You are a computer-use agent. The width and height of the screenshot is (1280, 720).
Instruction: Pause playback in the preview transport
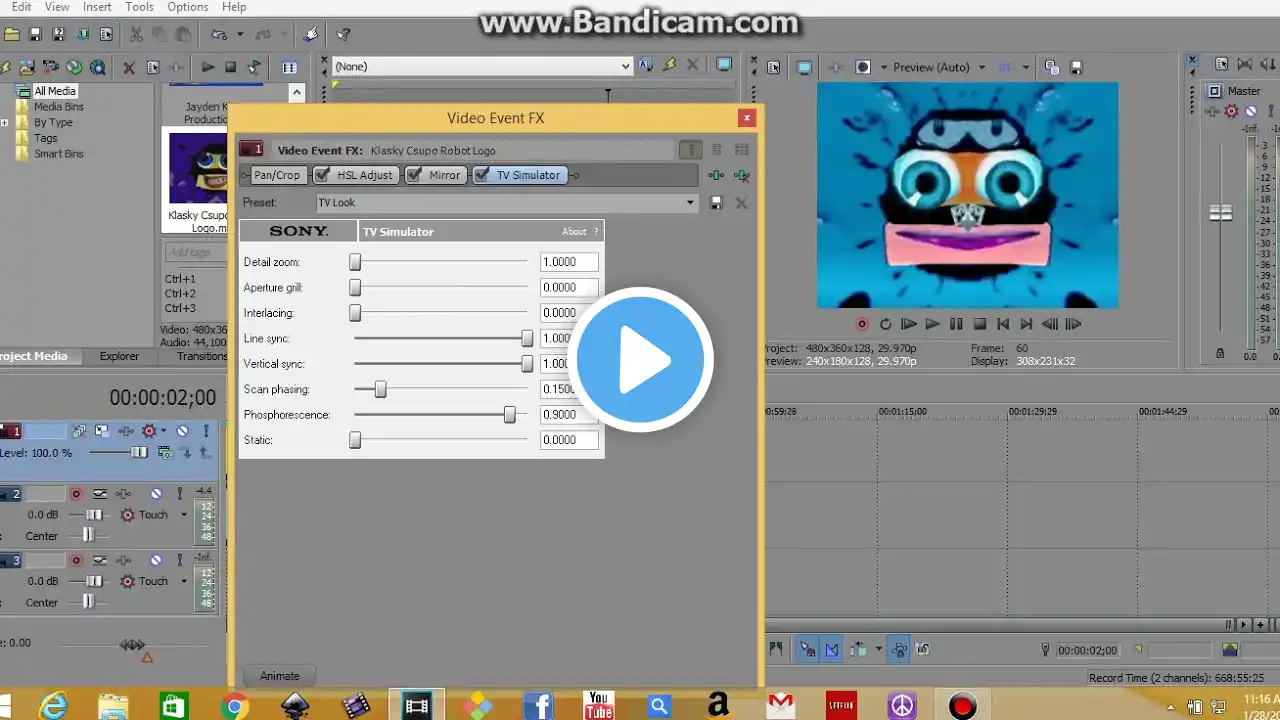(x=956, y=324)
